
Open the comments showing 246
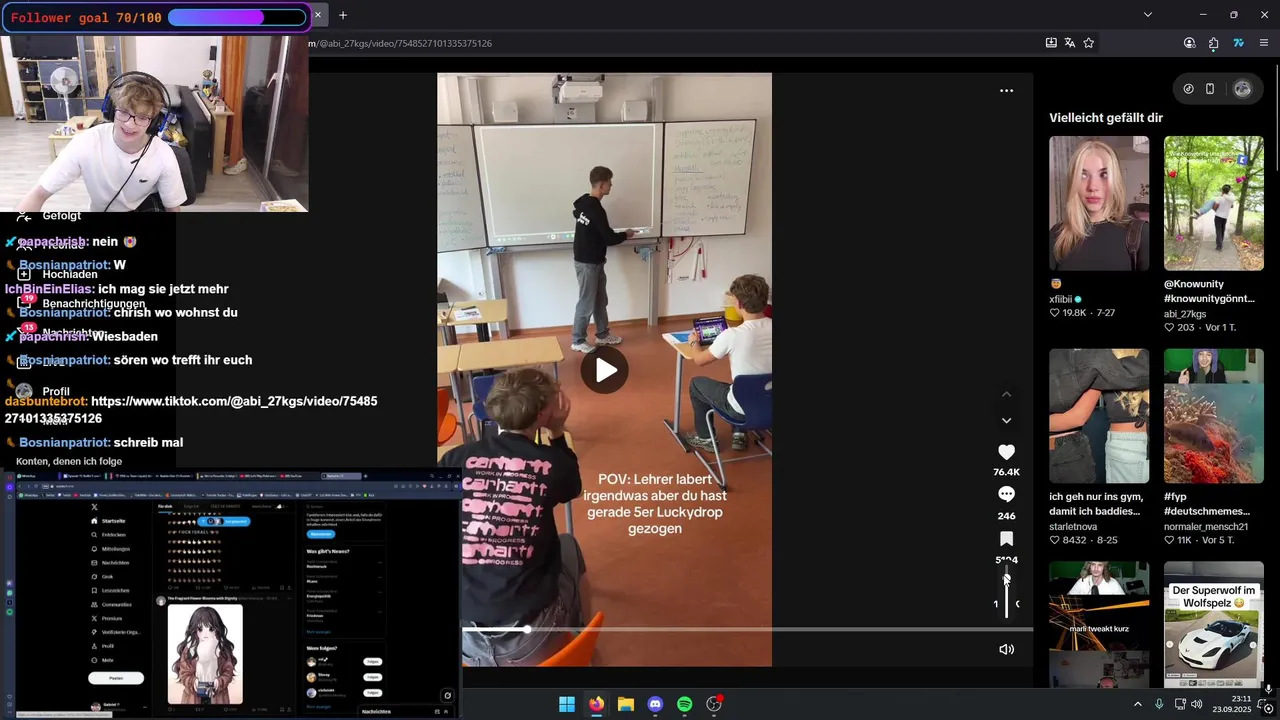tap(1006, 495)
